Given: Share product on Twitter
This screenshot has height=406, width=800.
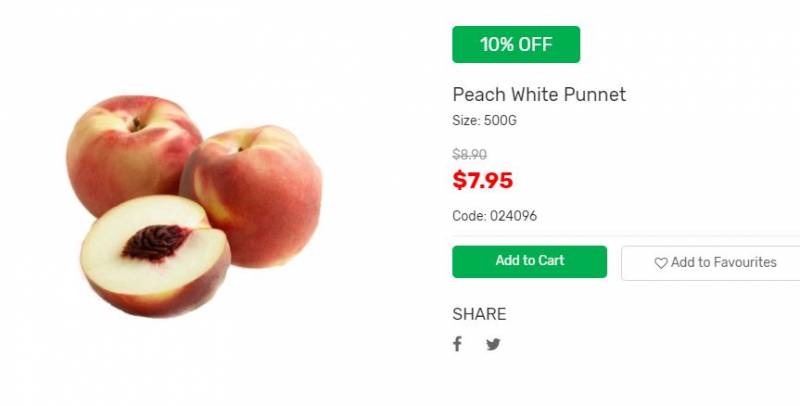Looking at the screenshot, I should (493, 344).
